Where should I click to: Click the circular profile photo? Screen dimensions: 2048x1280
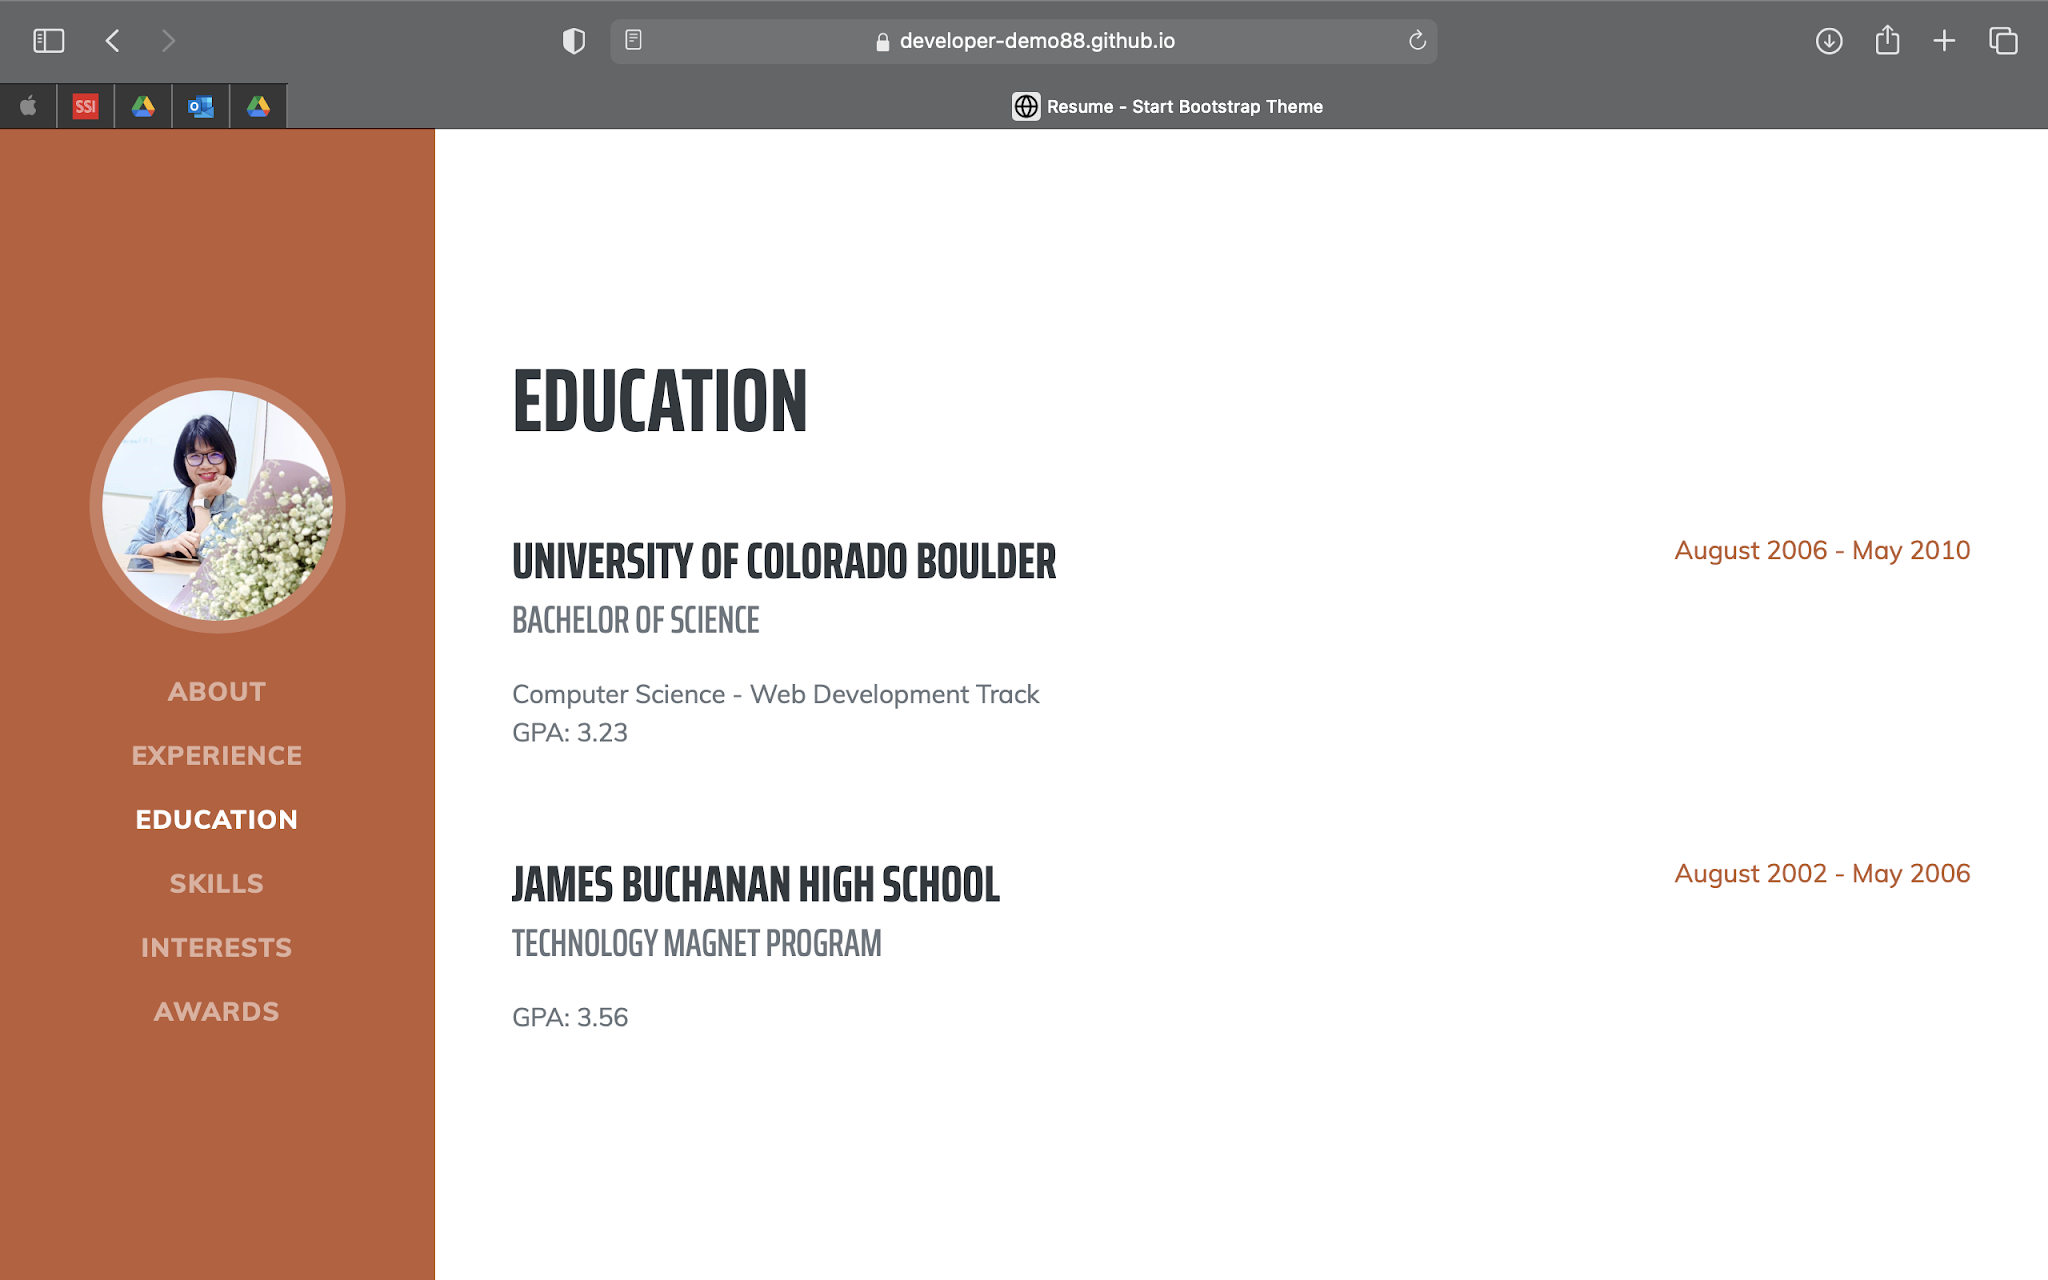pyautogui.click(x=217, y=505)
